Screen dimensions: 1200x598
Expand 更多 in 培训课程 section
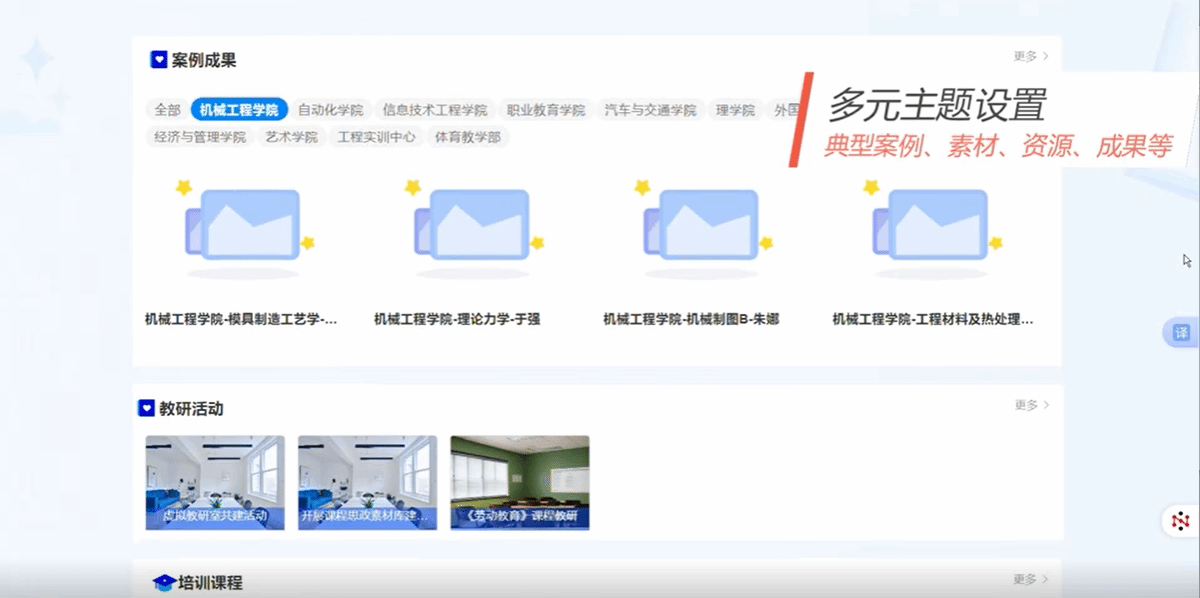click(x=1031, y=579)
